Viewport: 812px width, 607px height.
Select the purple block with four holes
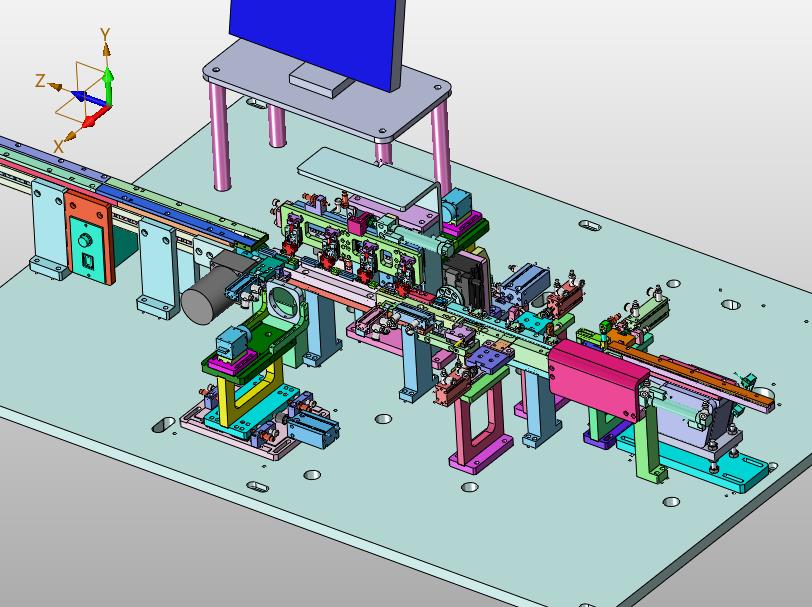click(490, 357)
